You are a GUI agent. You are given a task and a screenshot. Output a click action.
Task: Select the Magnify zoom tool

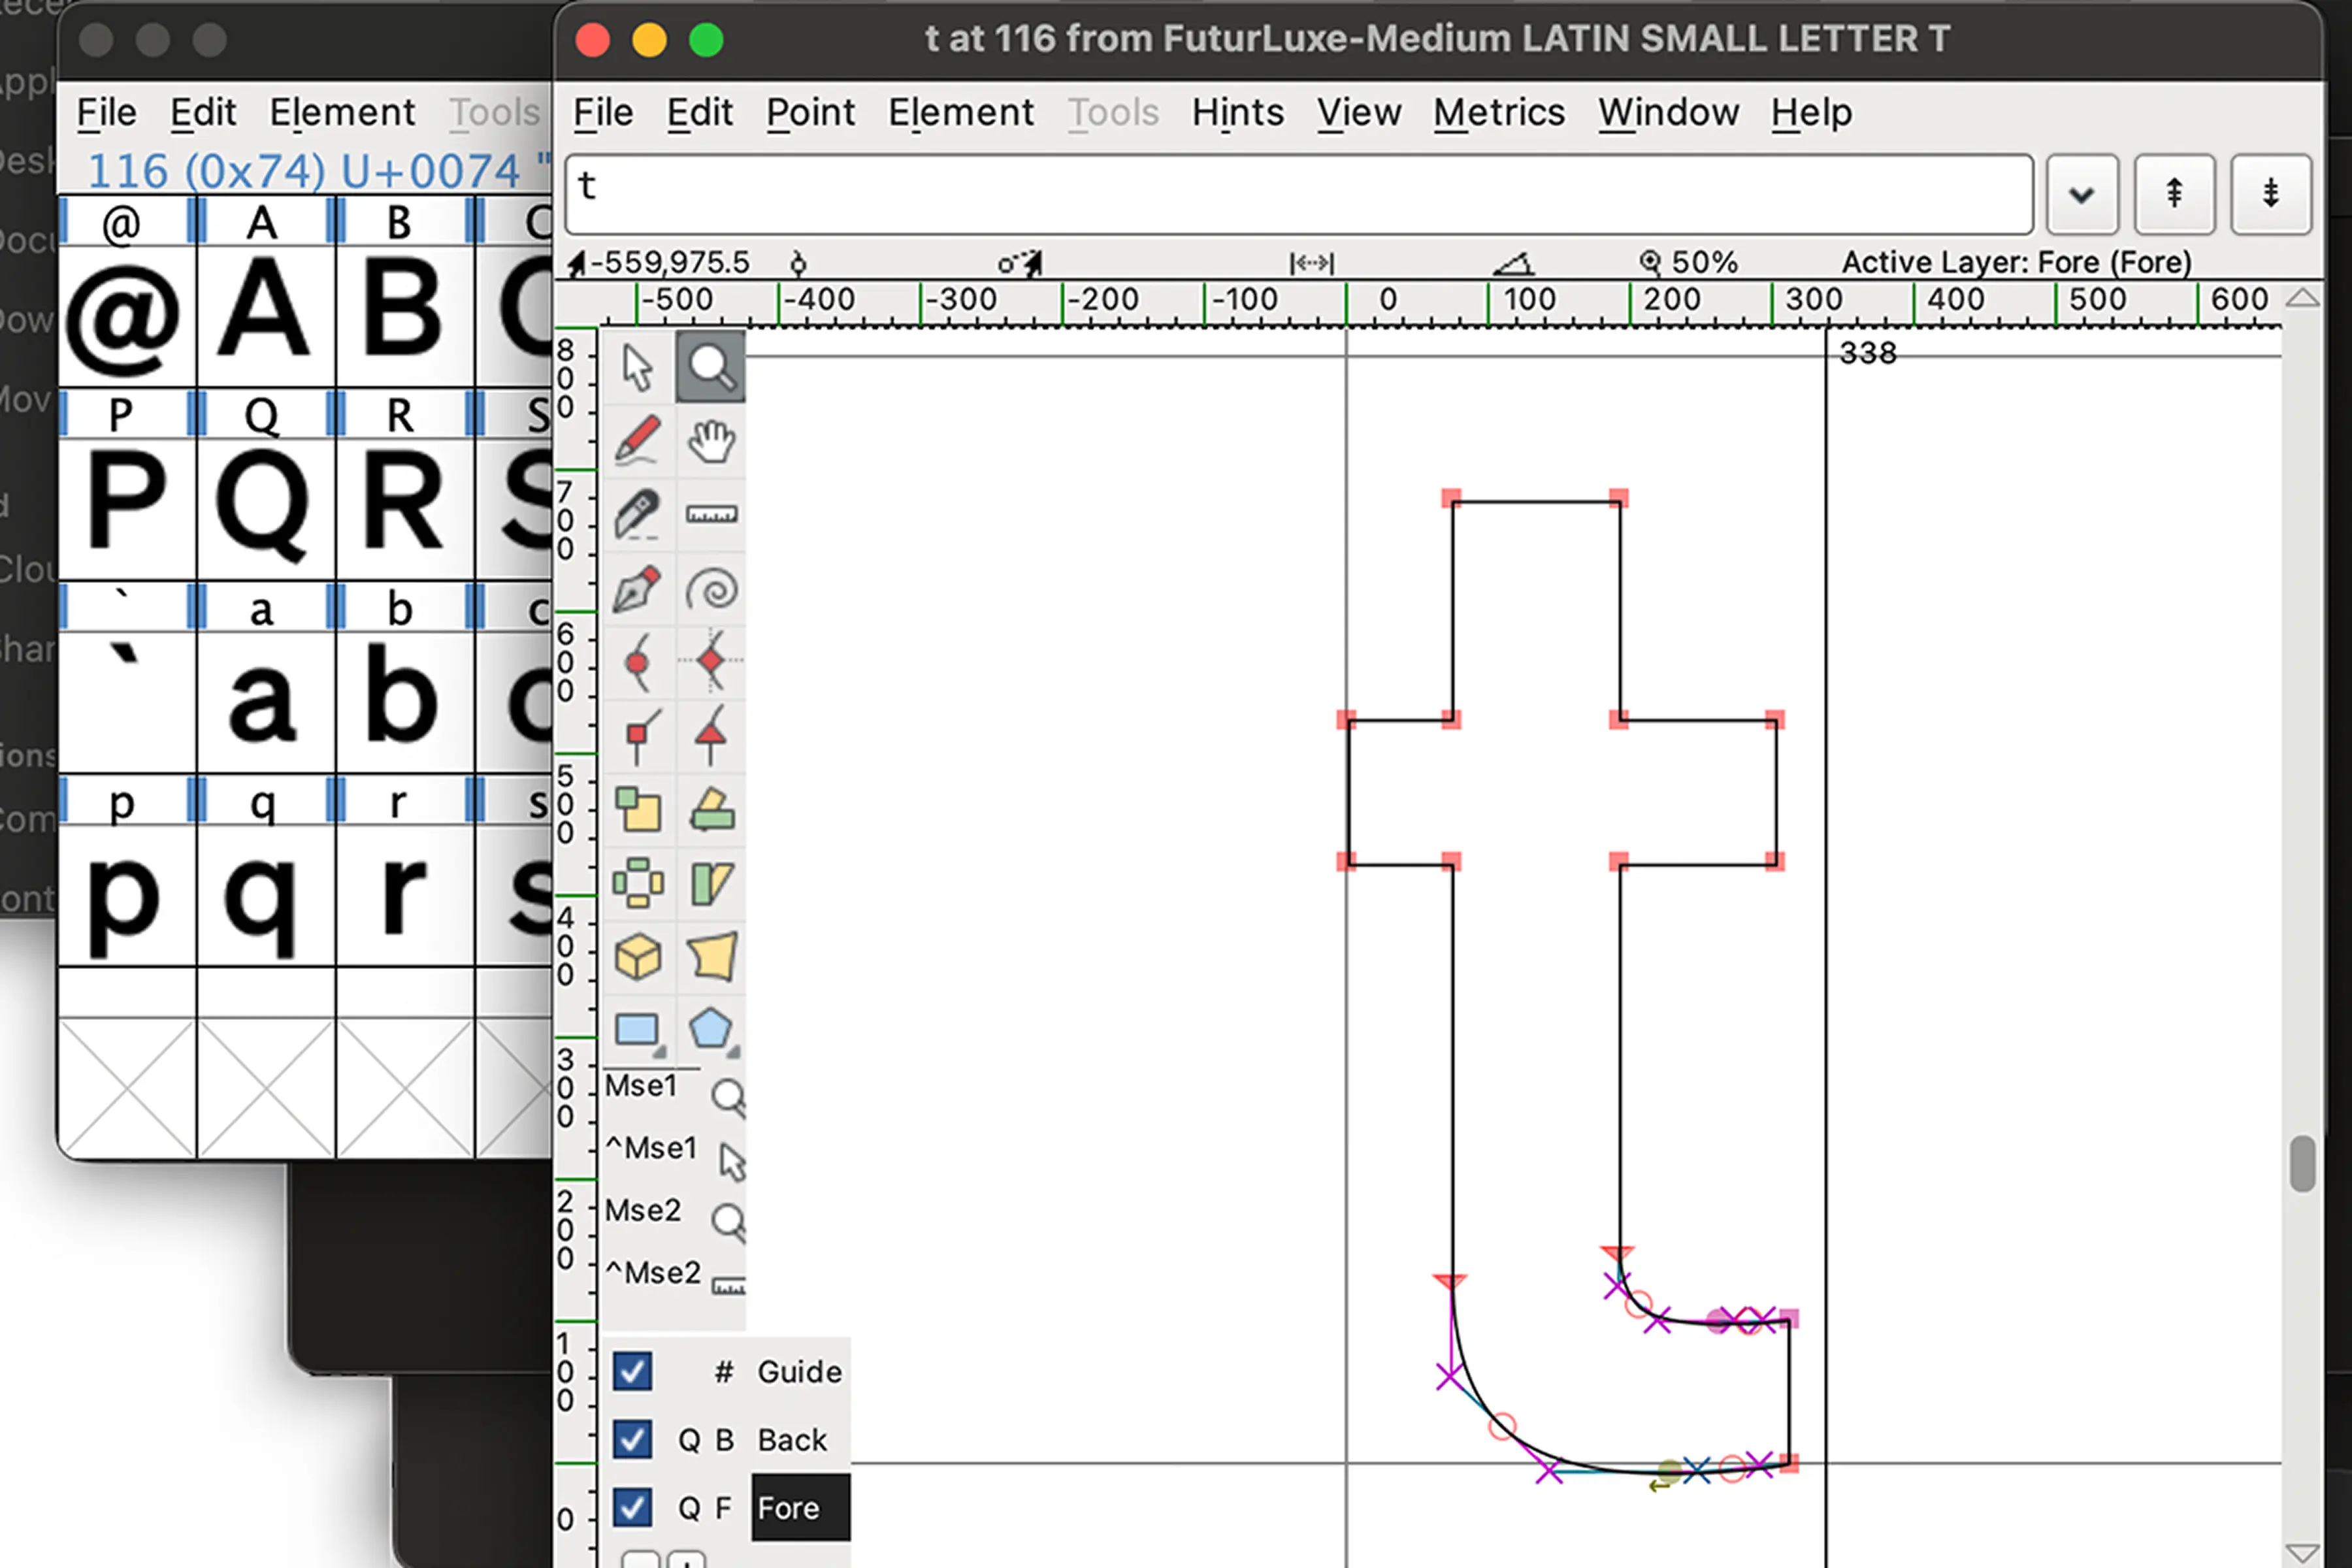(711, 367)
